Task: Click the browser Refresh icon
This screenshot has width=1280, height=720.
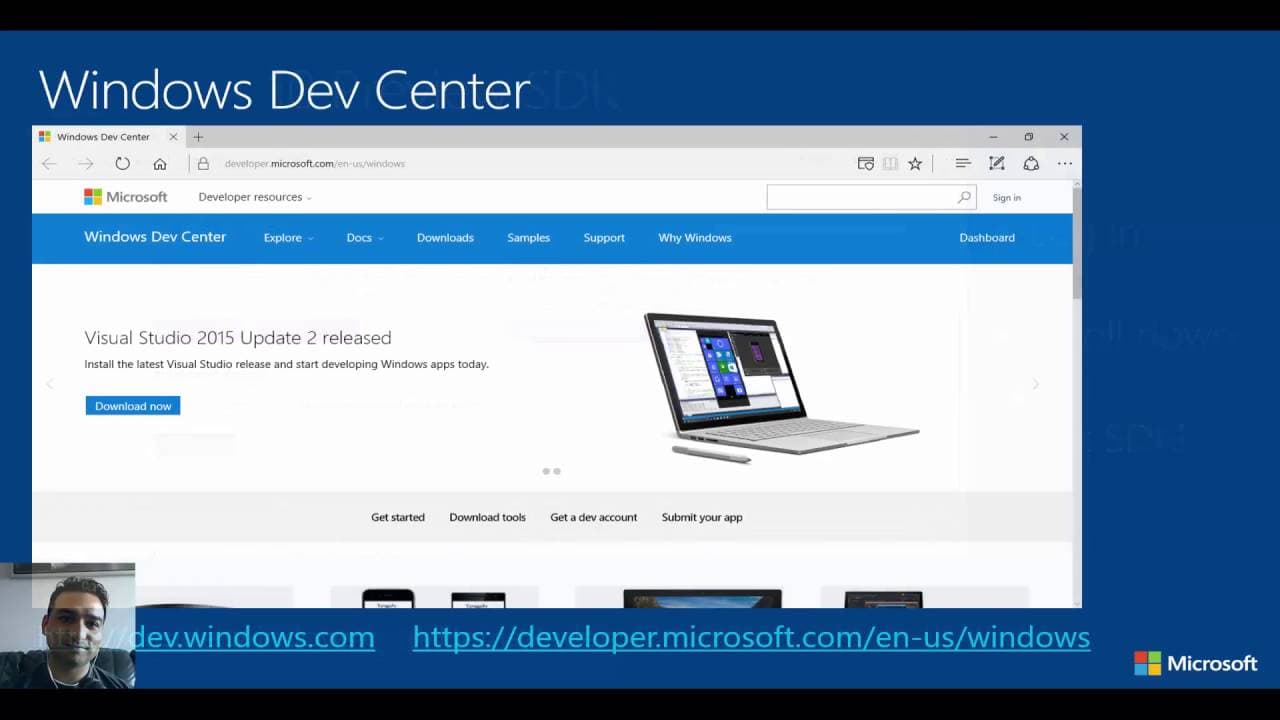Action: tap(122, 164)
